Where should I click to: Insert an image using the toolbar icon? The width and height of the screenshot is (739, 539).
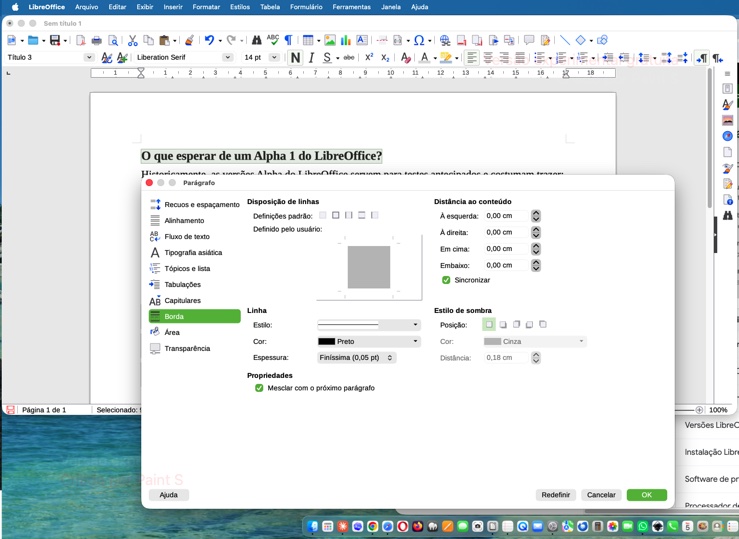click(x=330, y=41)
